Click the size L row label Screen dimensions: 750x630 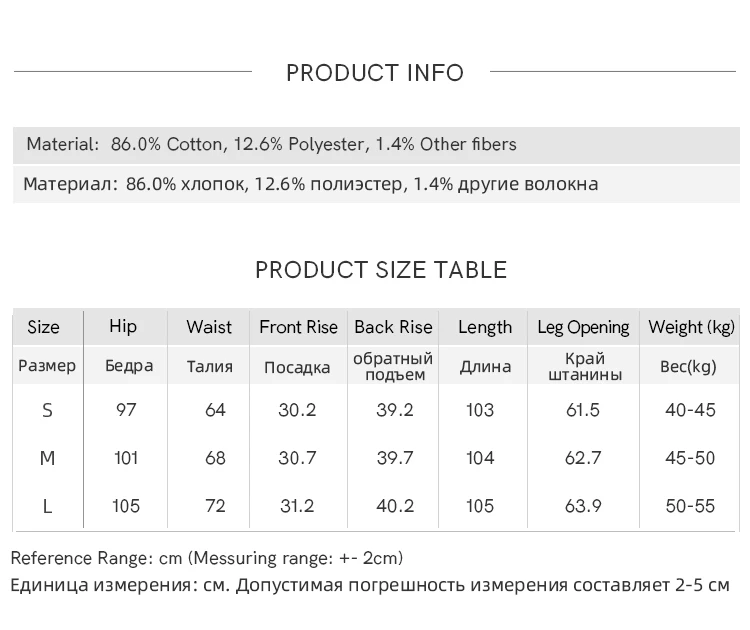(x=47, y=506)
